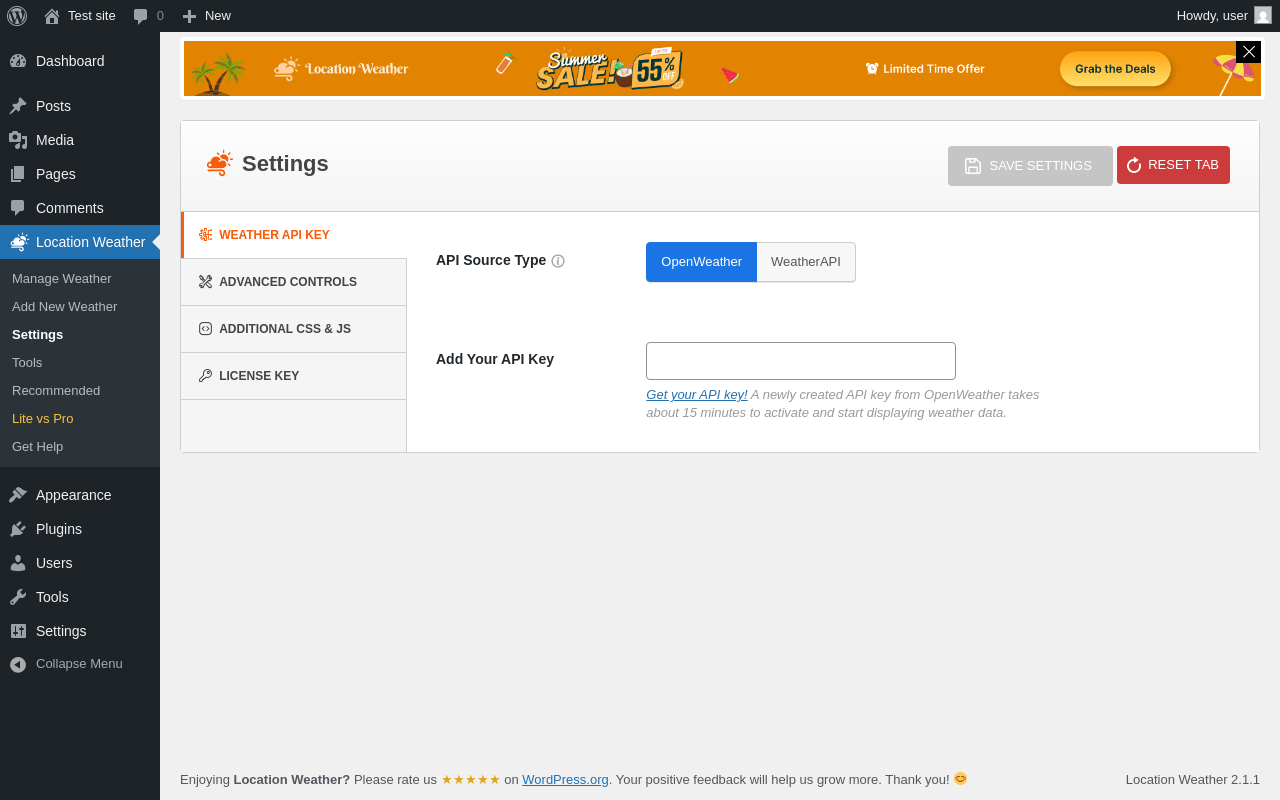Click the License Key key icon
Viewport: 1280px width, 800px height.
click(205, 376)
